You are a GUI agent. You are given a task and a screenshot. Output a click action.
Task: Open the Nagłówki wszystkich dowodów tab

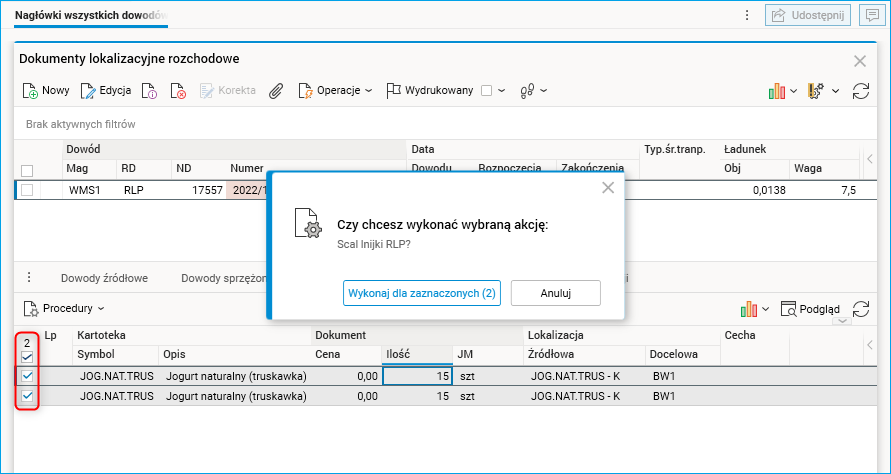(x=90, y=15)
